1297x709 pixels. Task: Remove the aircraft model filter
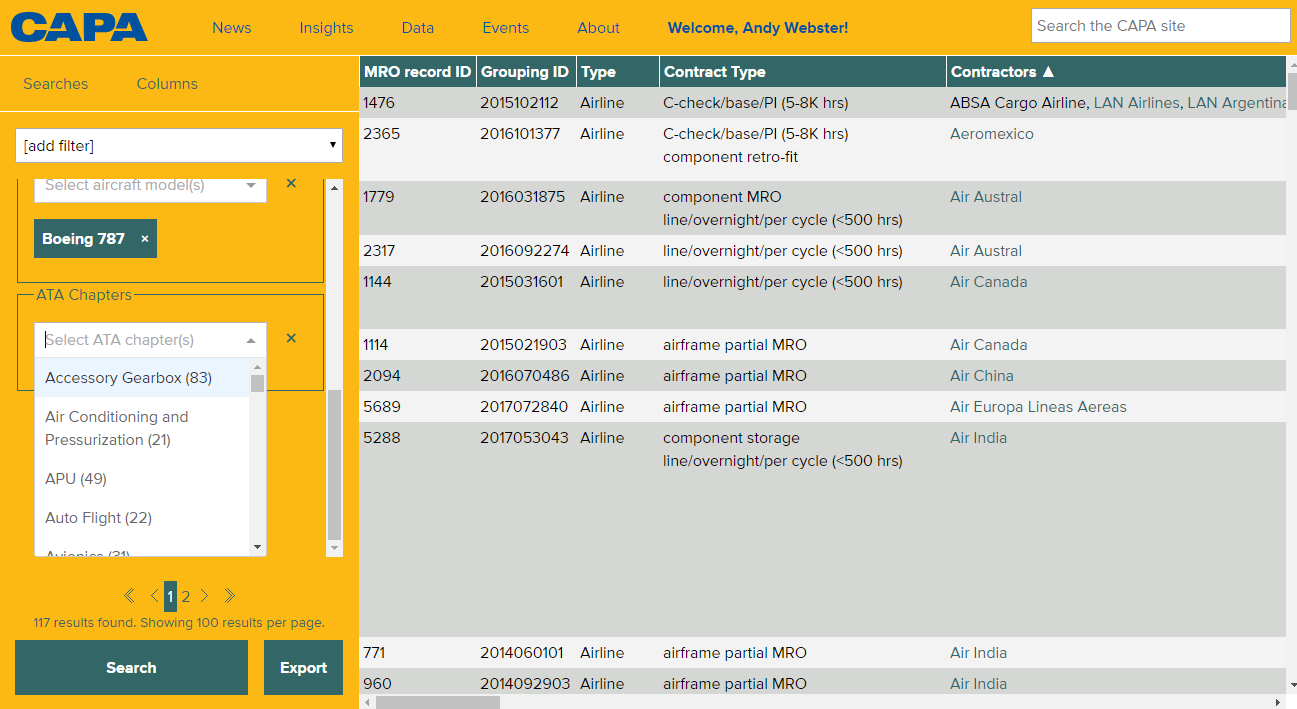pos(291,184)
